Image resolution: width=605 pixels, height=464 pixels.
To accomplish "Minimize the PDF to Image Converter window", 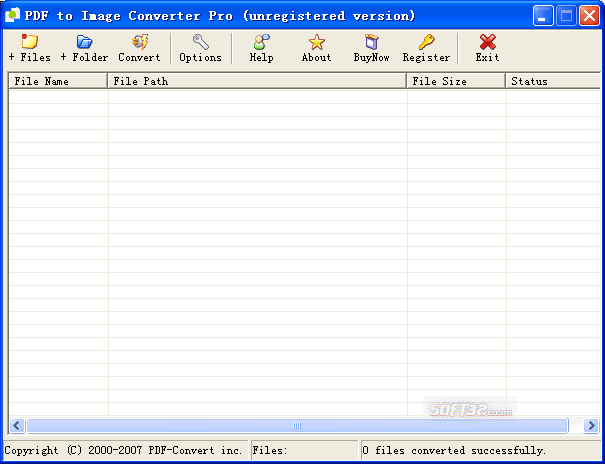I will coord(543,16).
